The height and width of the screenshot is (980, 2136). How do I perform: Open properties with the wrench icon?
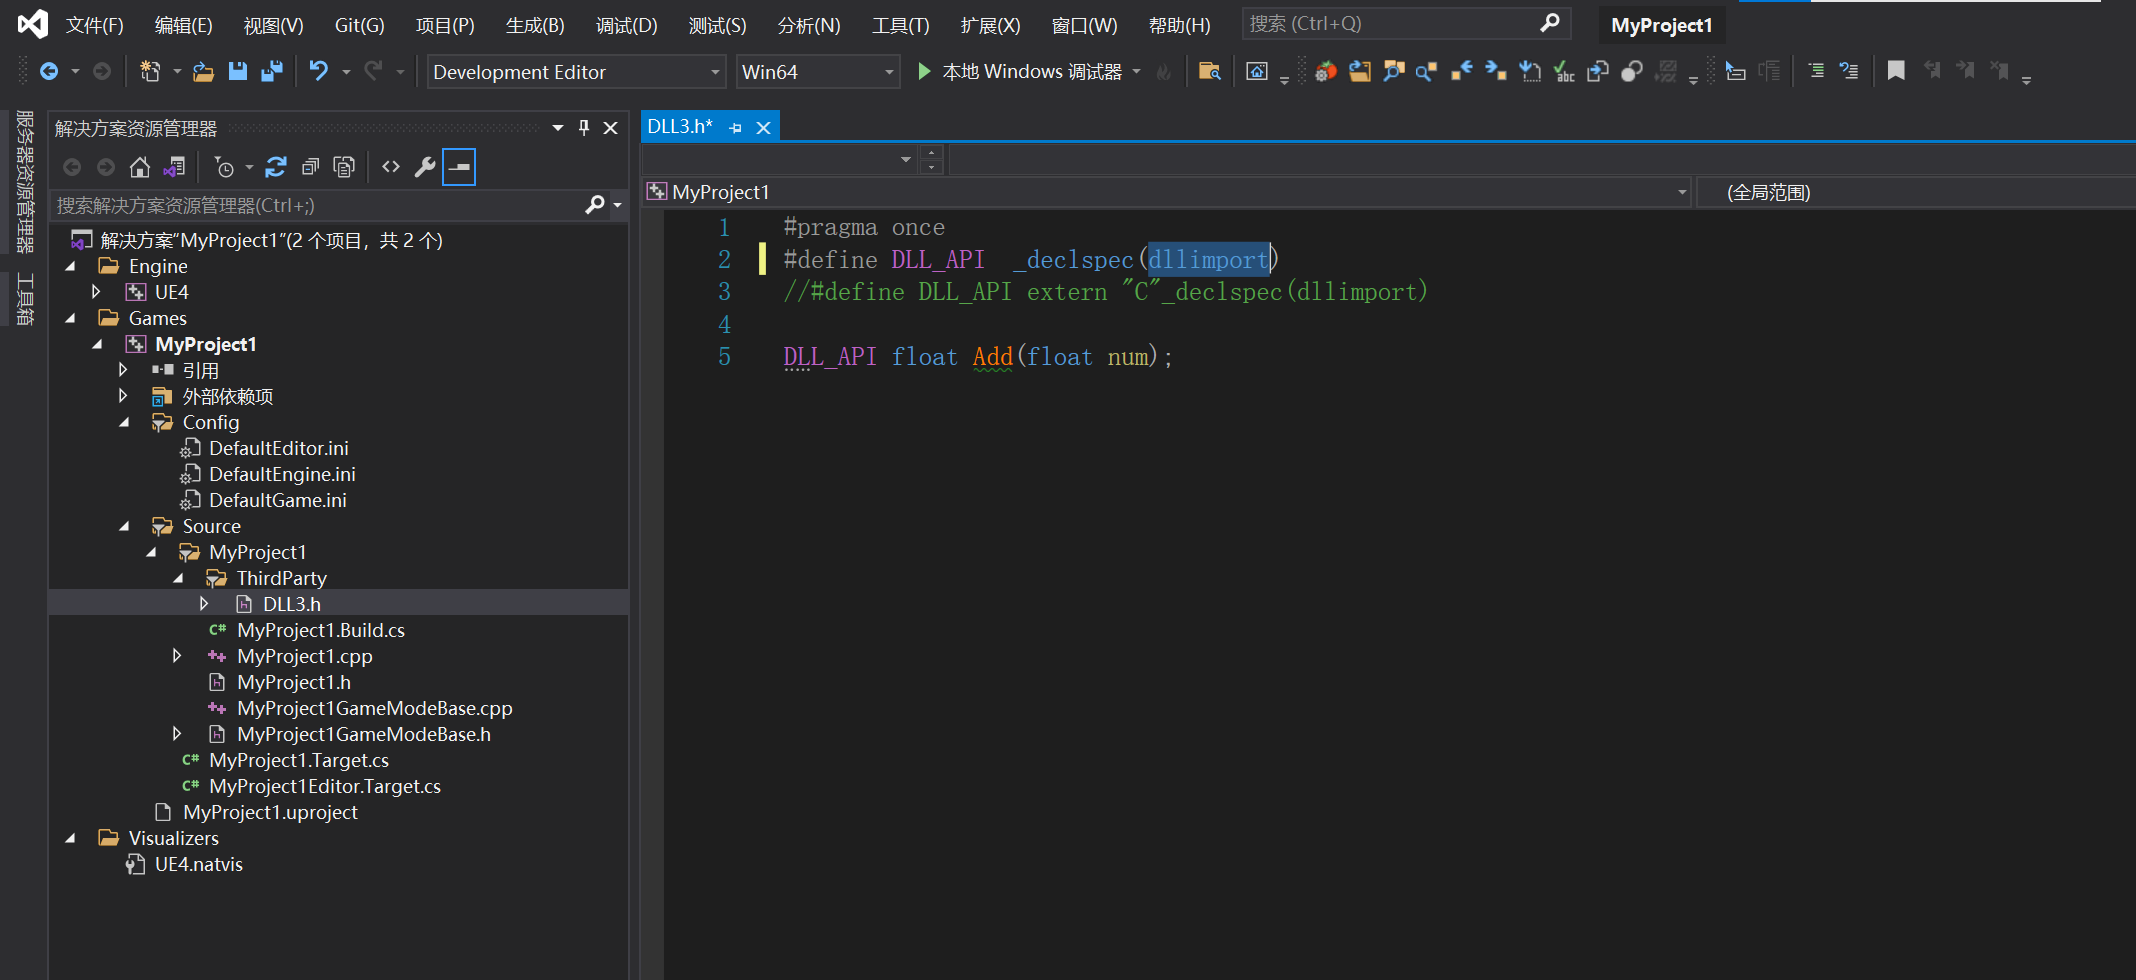pyautogui.click(x=425, y=167)
